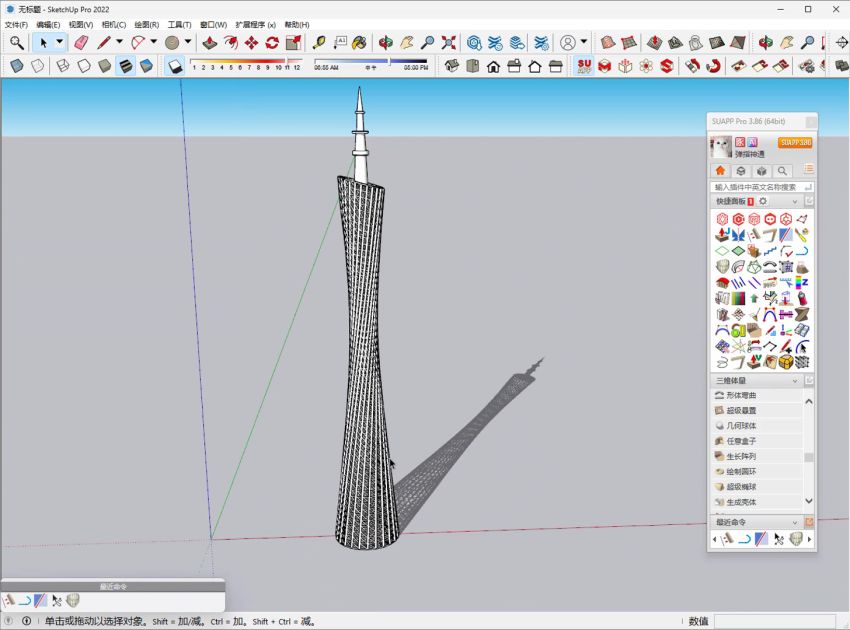Pick the Pencil line tool
Viewport: 850px width, 630px height.
click(104, 42)
